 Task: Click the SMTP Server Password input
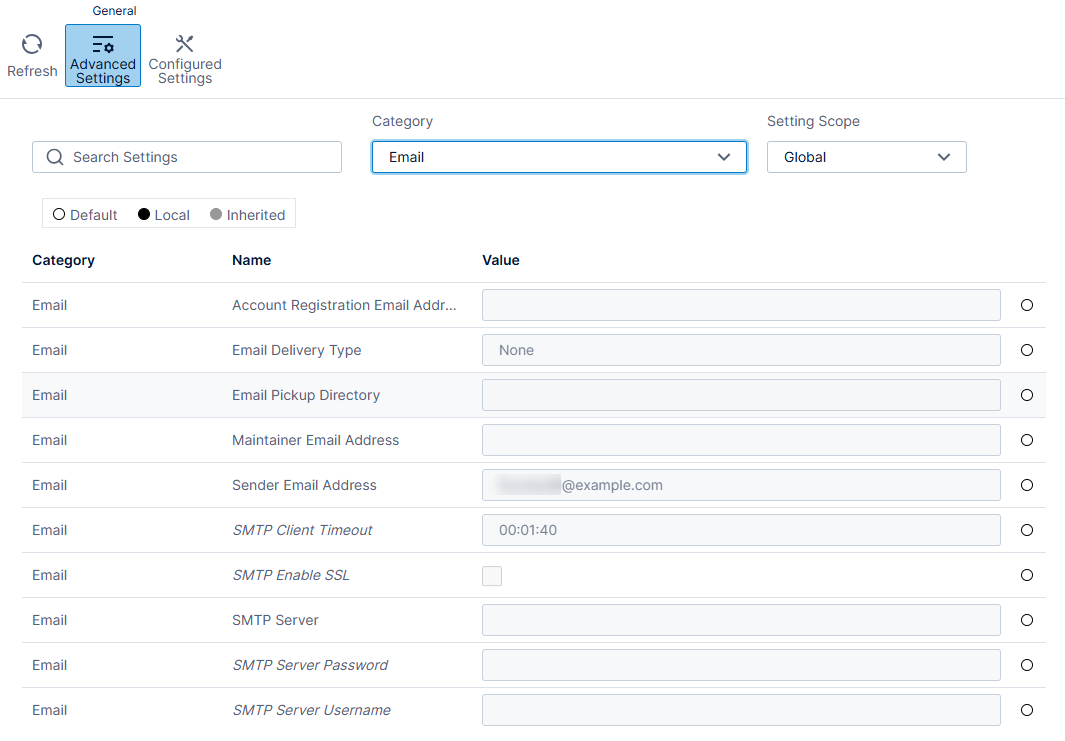point(740,665)
